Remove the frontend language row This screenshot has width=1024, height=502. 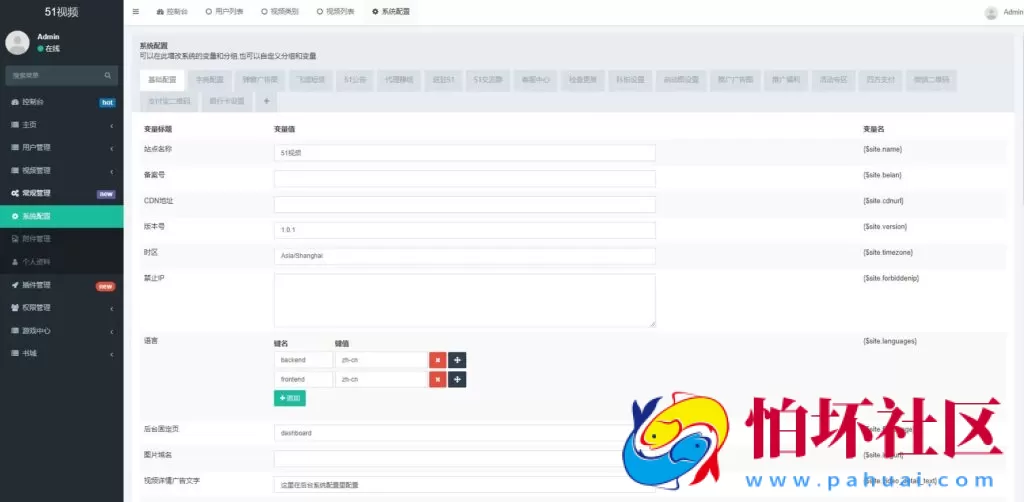point(438,379)
